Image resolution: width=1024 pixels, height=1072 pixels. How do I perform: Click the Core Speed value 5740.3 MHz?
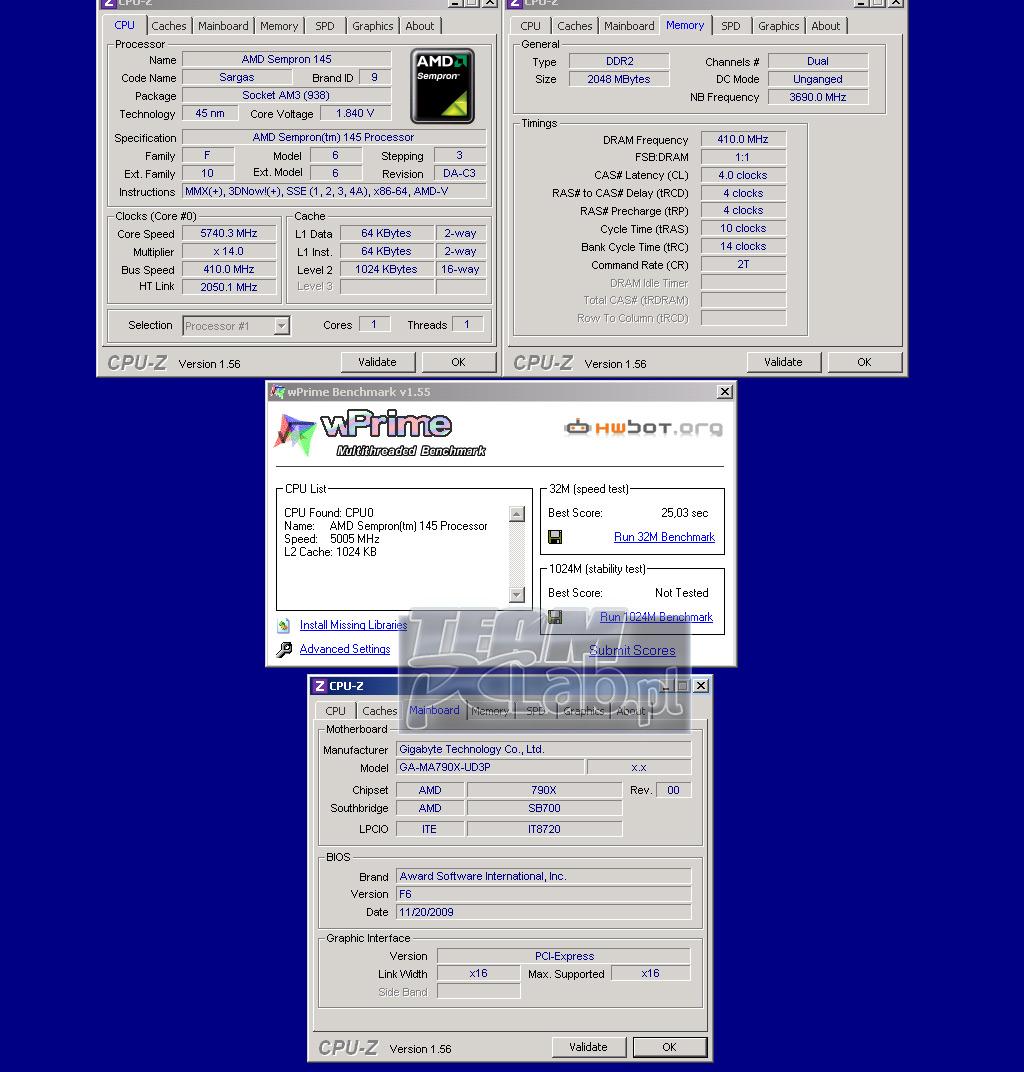tap(229, 234)
